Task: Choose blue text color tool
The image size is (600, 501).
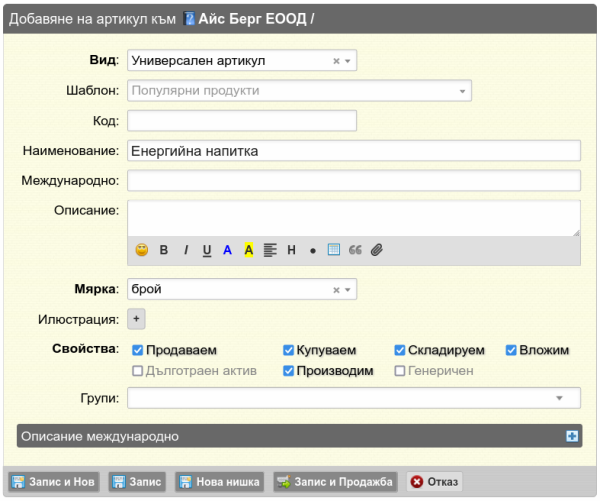Action: [227, 250]
